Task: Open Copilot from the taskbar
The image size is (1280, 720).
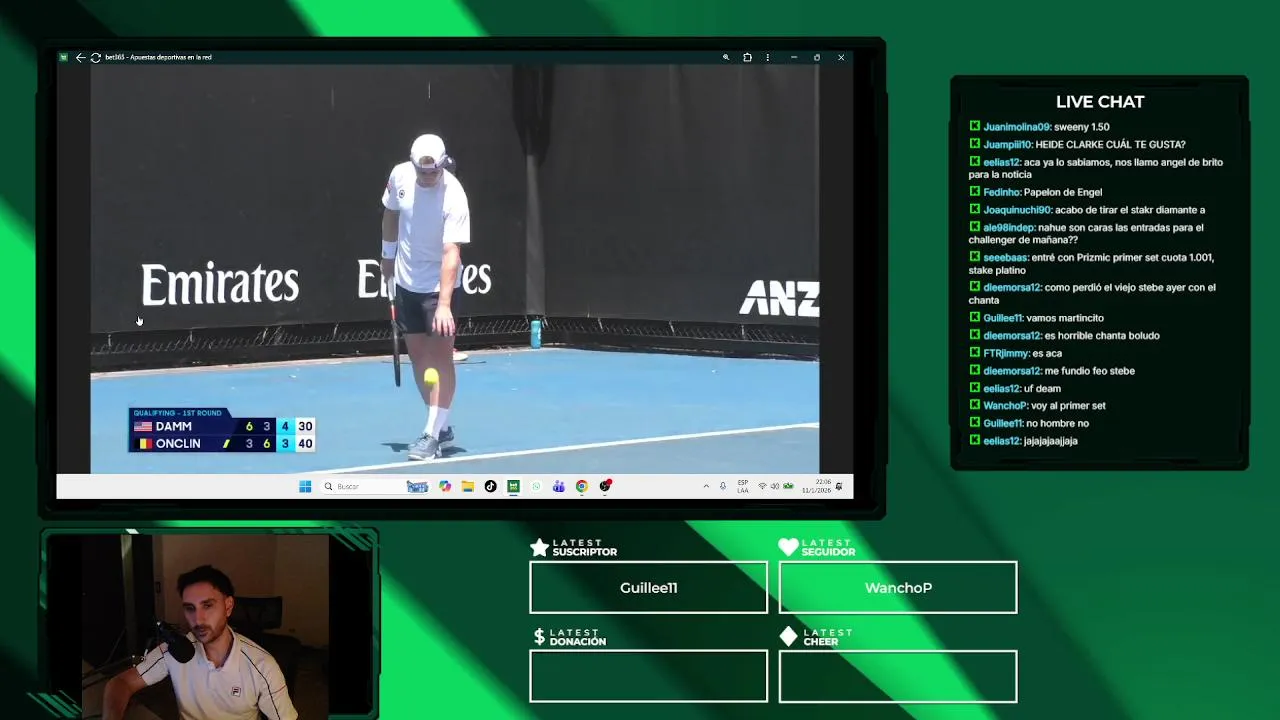Action: pyautogui.click(x=445, y=486)
